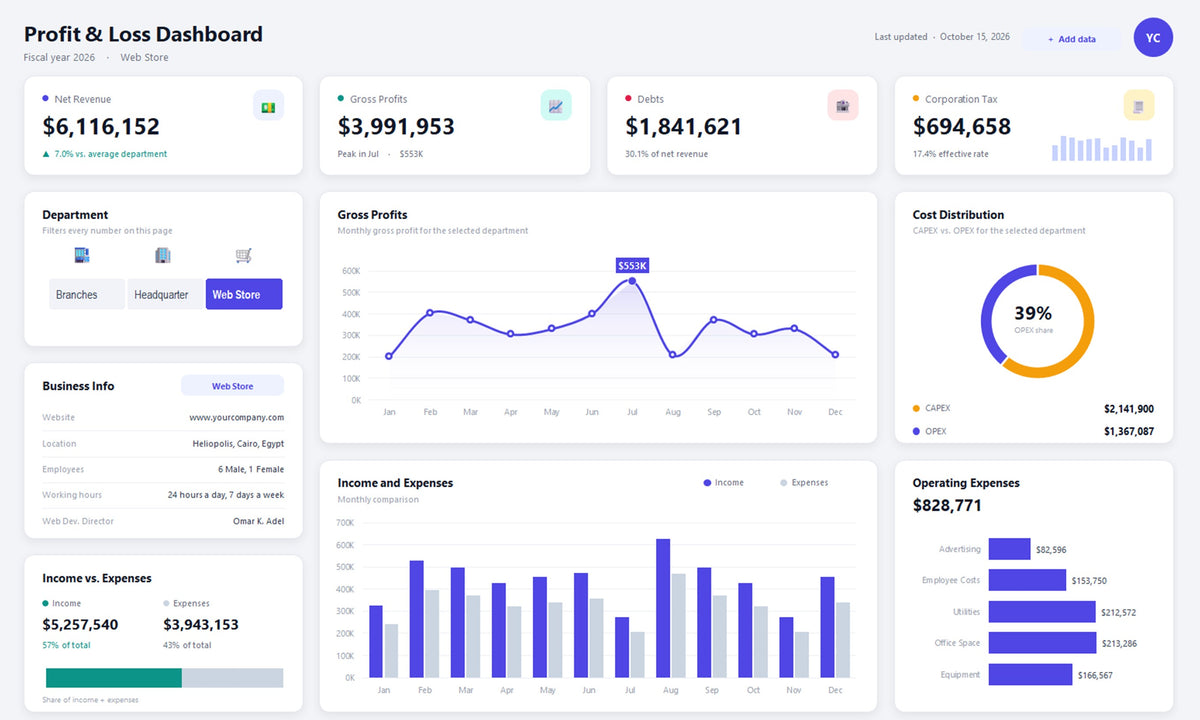1200x720 pixels.
Task: Select the Web Store department filter
Action: click(x=244, y=294)
